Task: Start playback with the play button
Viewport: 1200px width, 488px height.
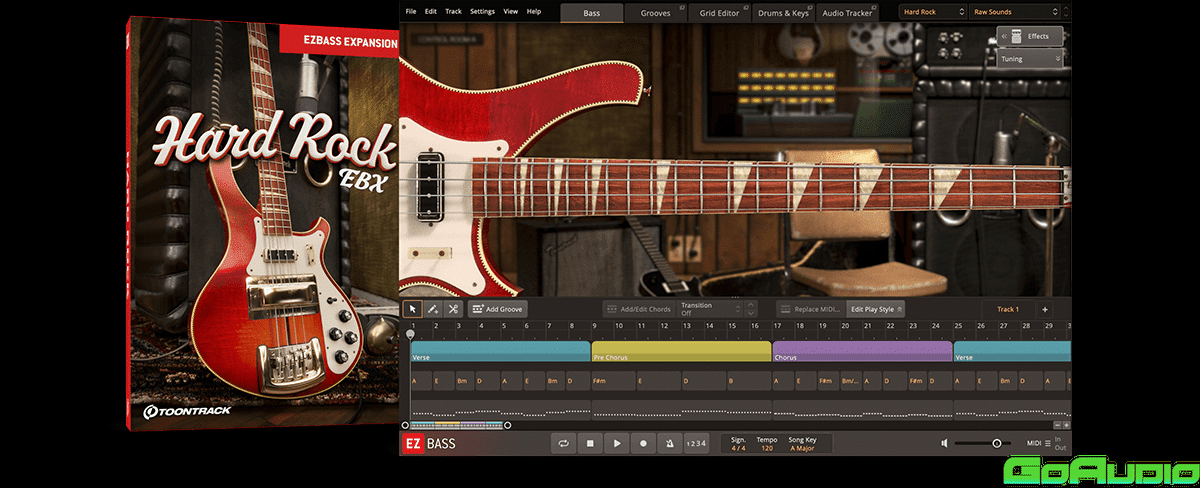Action: (x=617, y=443)
